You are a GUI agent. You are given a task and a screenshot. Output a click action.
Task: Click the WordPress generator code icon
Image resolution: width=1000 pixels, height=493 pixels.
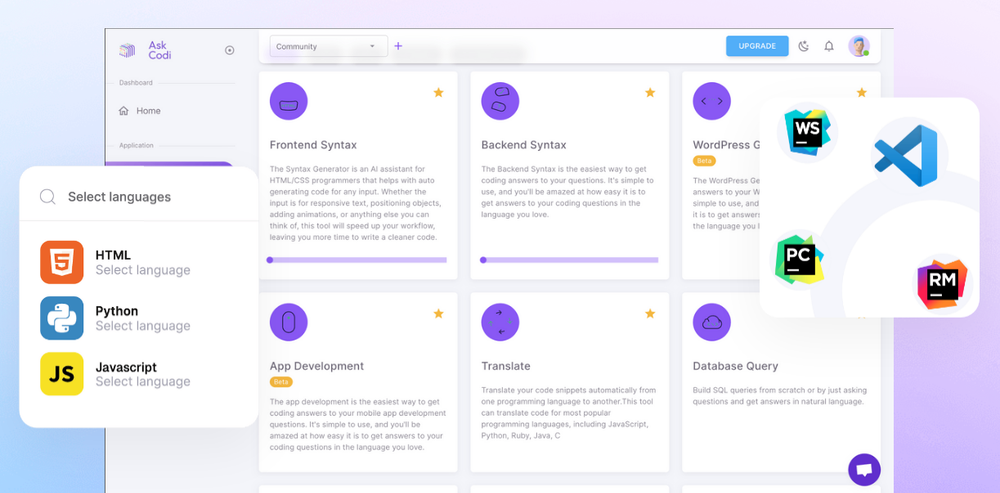tap(712, 101)
